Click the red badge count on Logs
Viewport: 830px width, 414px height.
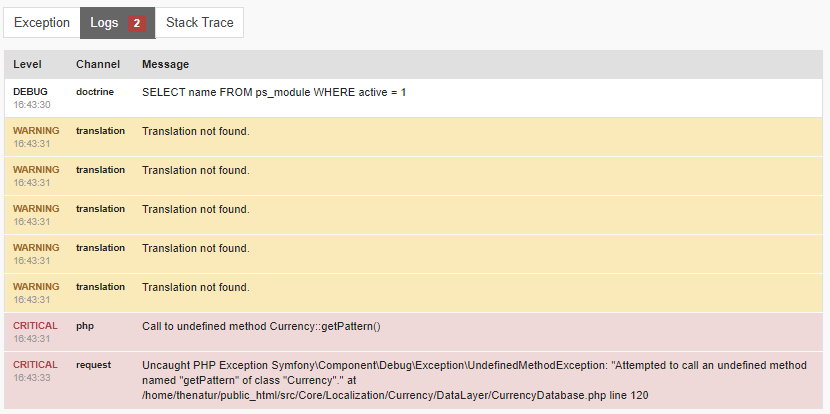[136, 23]
